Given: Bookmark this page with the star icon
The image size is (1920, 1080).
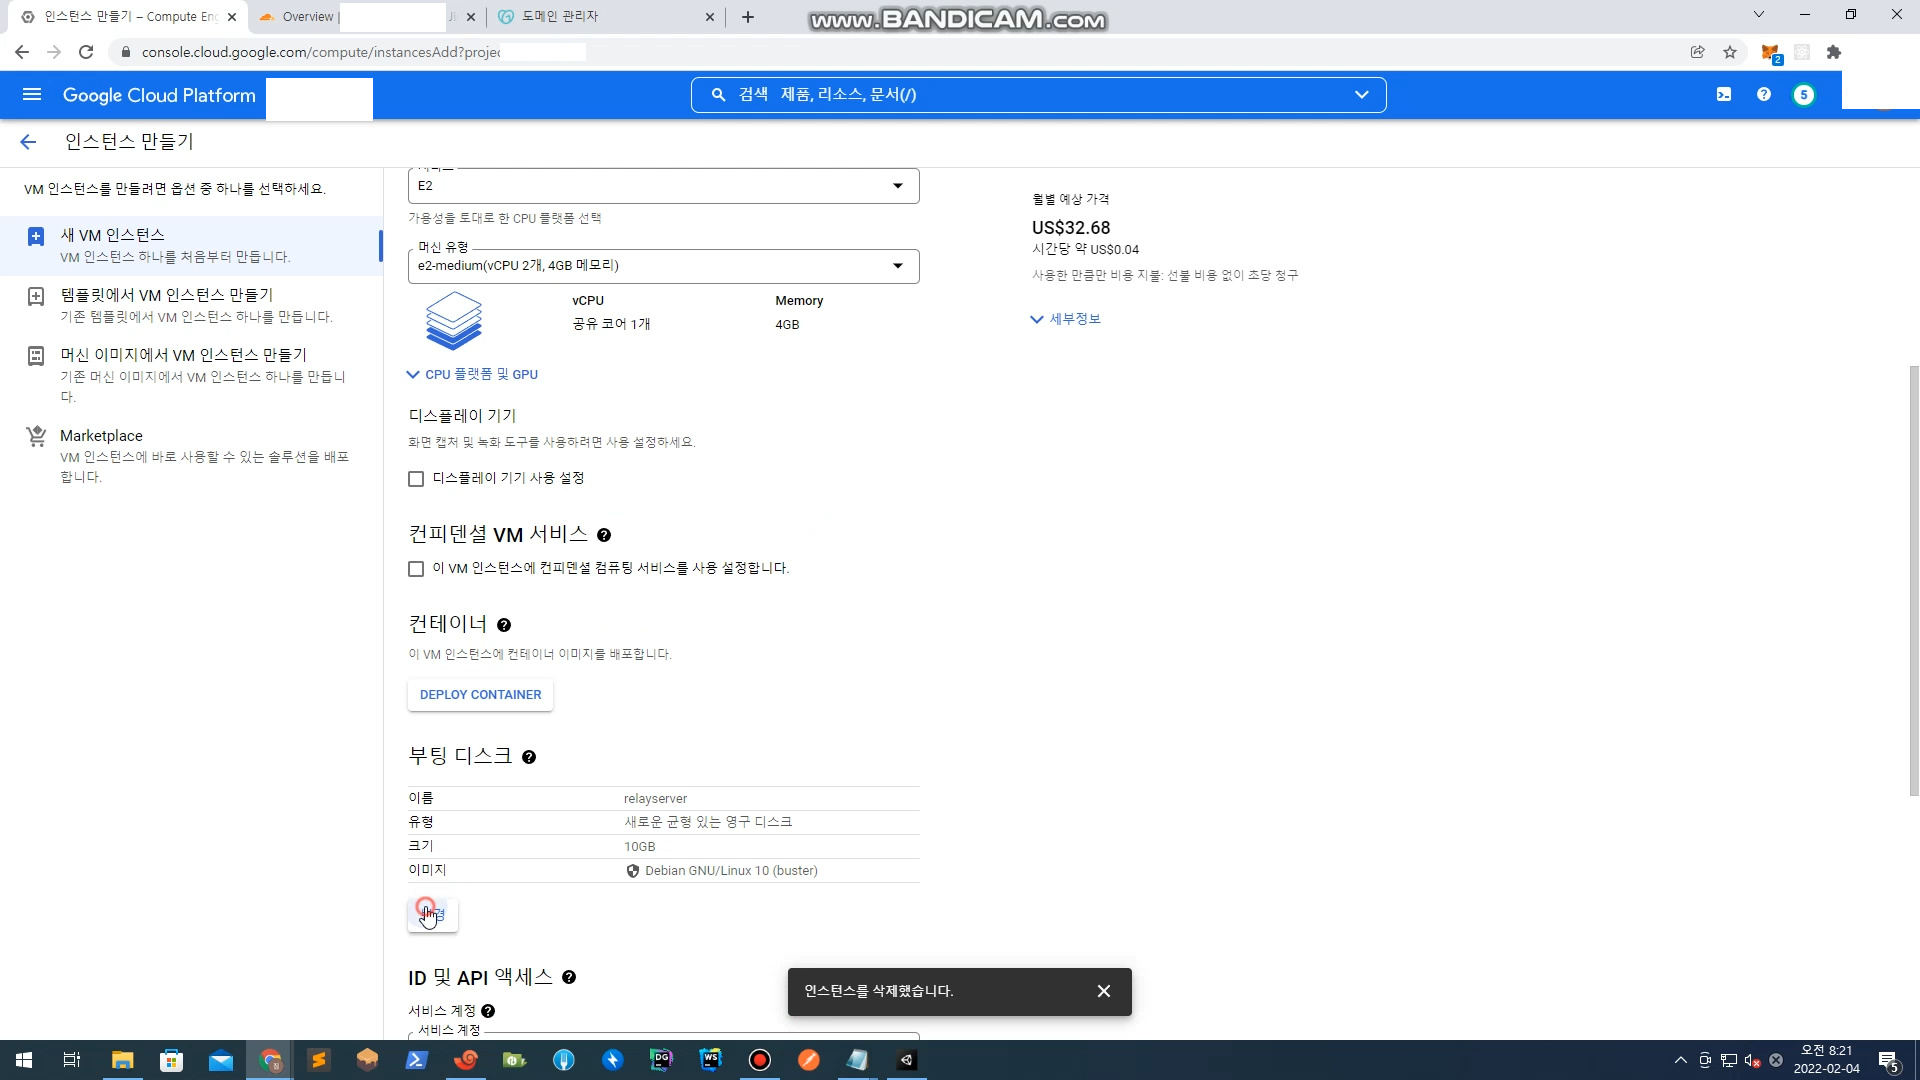Looking at the screenshot, I should (x=1730, y=52).
